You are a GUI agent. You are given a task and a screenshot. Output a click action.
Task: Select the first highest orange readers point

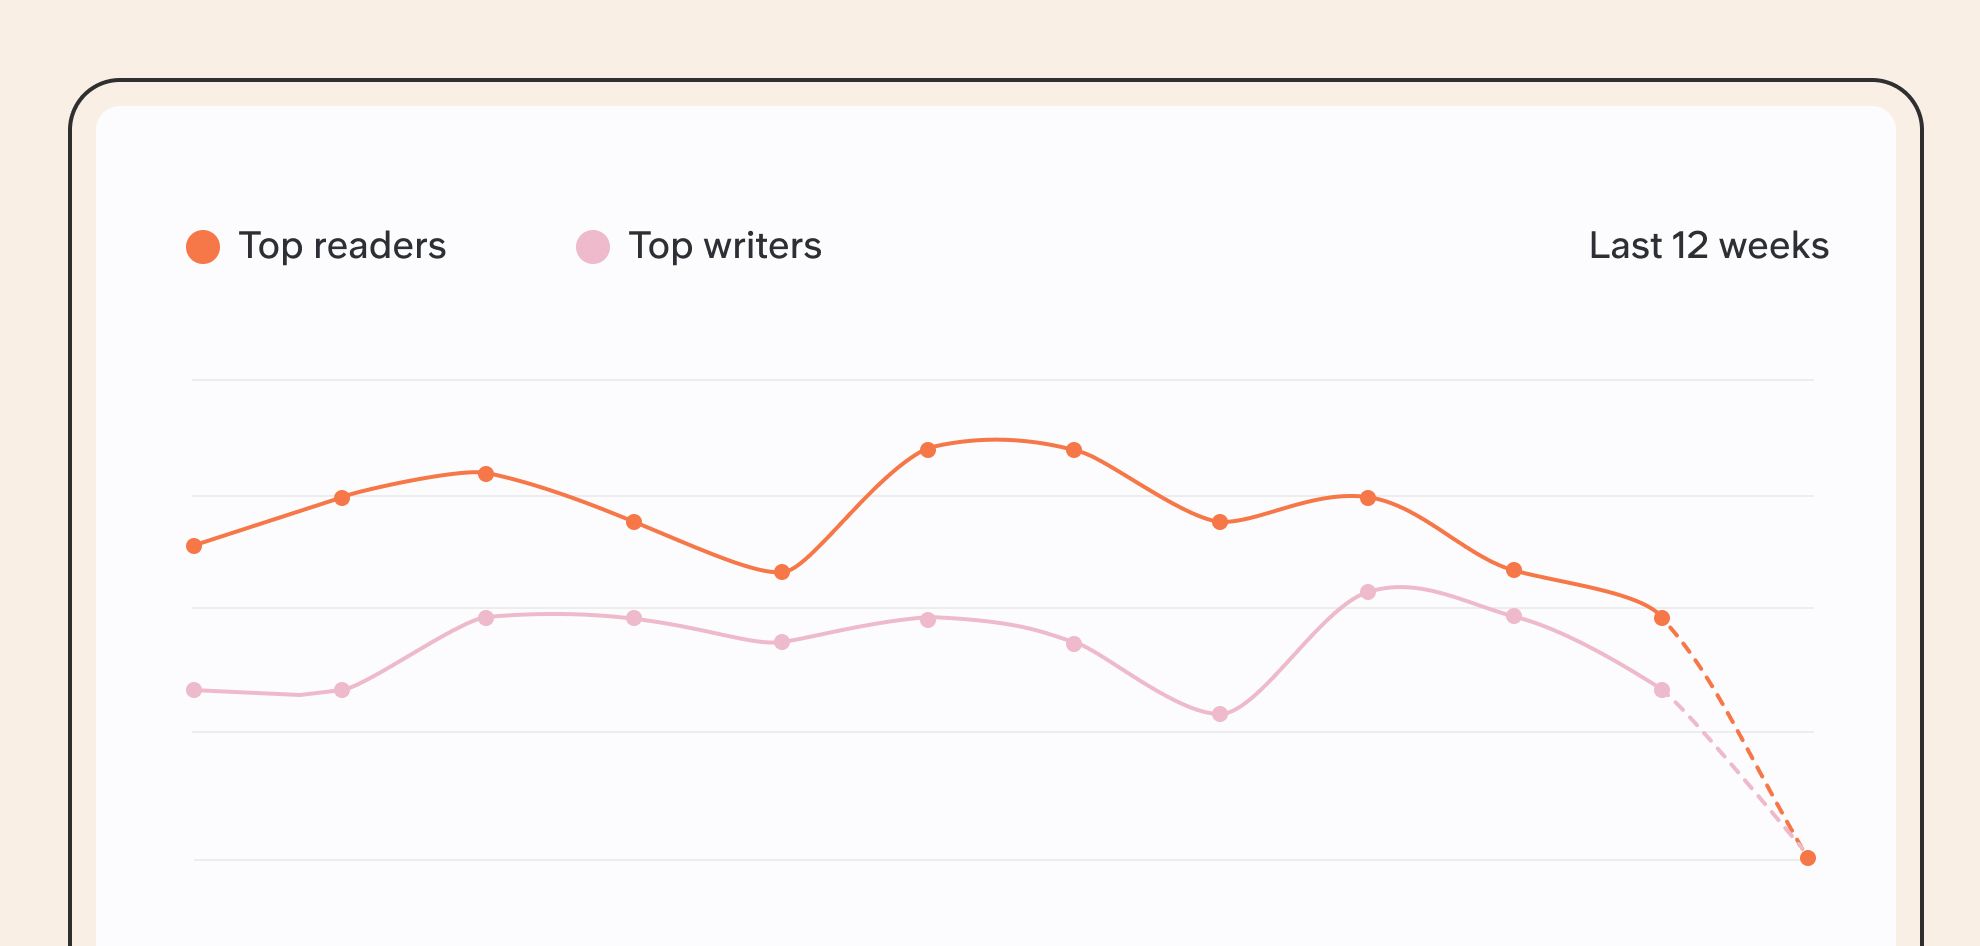tap(928, 450)
